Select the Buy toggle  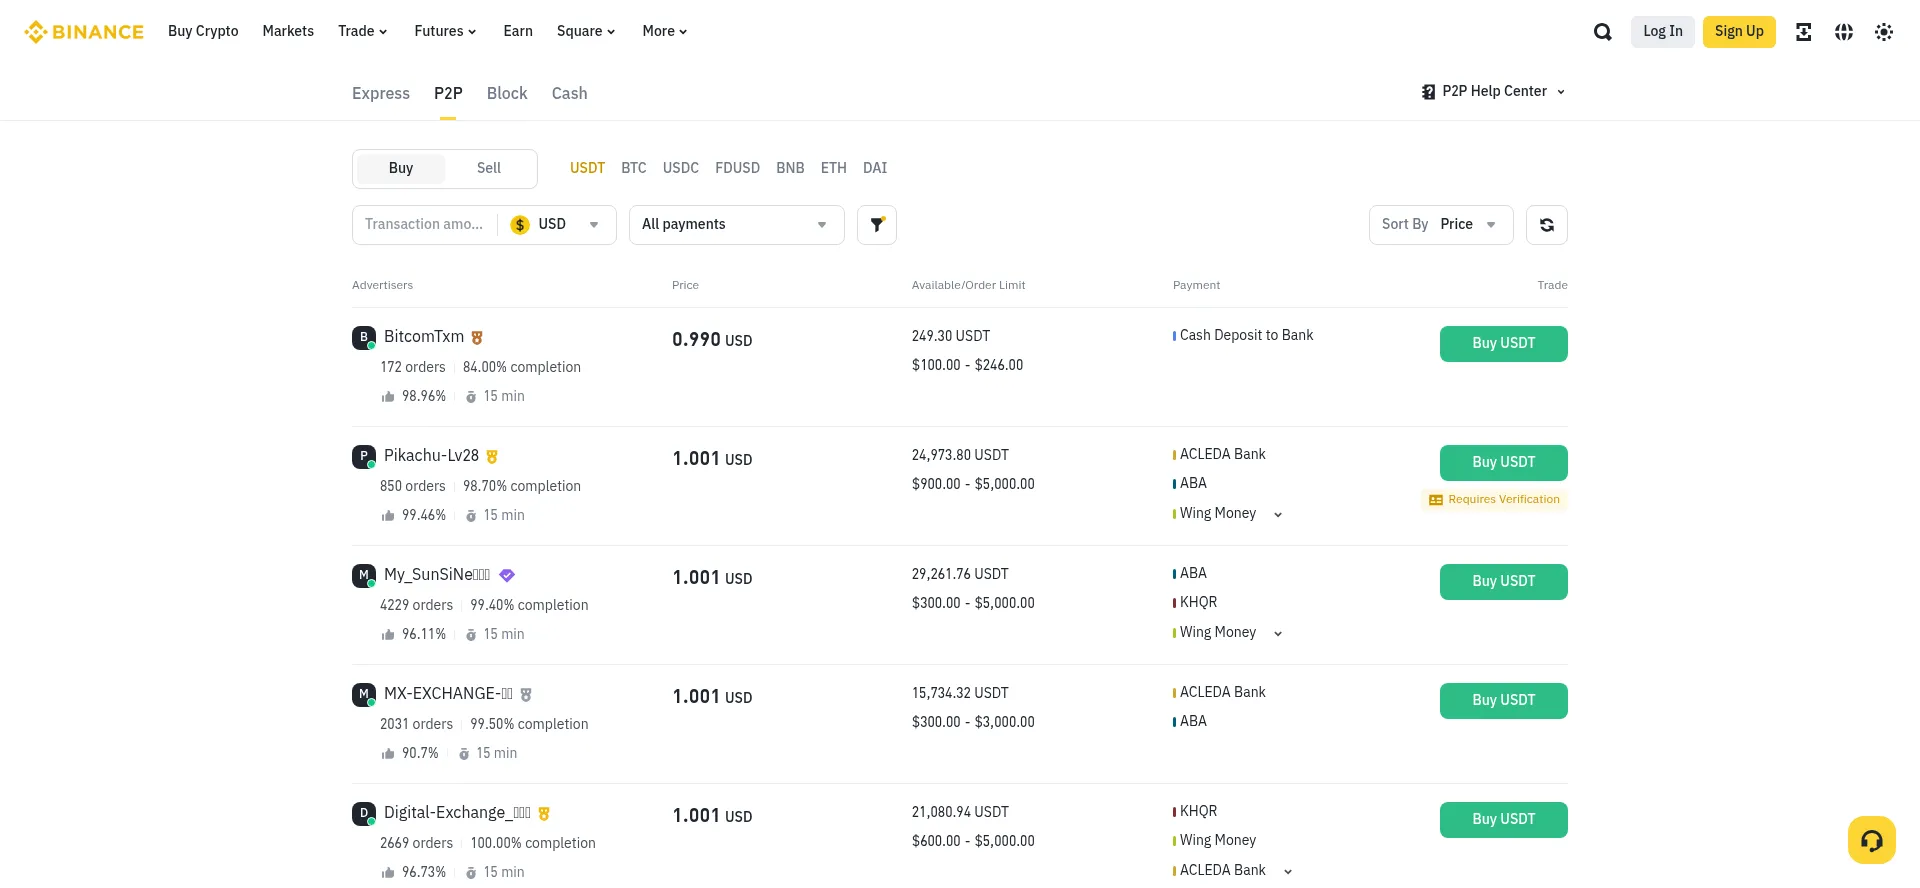(x=401, y=168)
